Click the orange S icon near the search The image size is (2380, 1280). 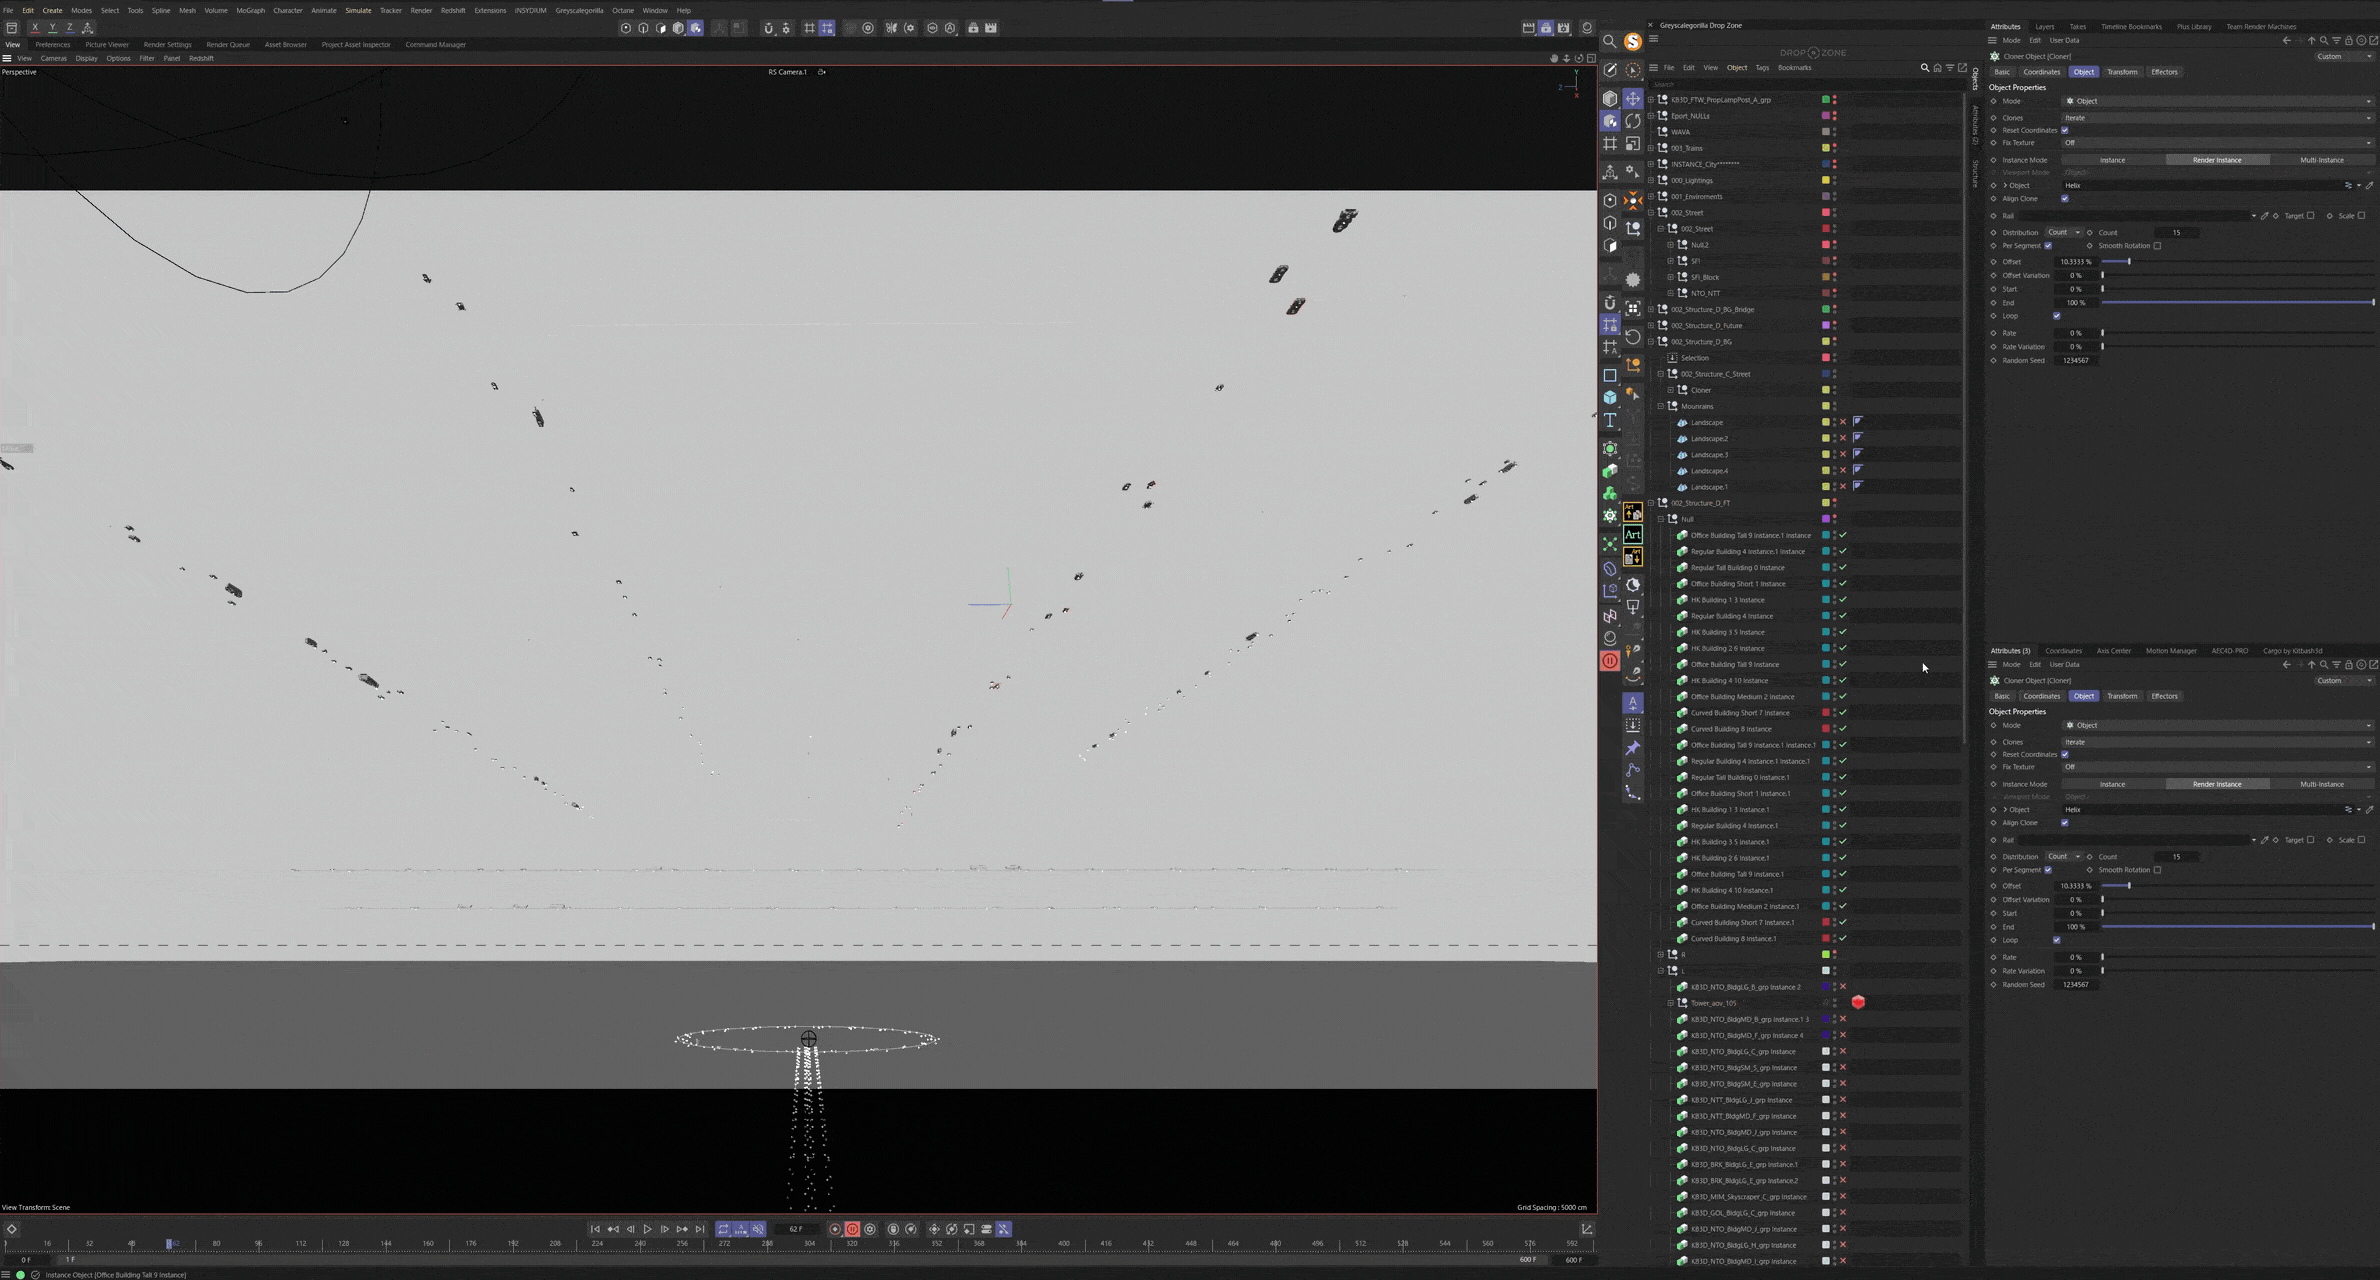1632,42
